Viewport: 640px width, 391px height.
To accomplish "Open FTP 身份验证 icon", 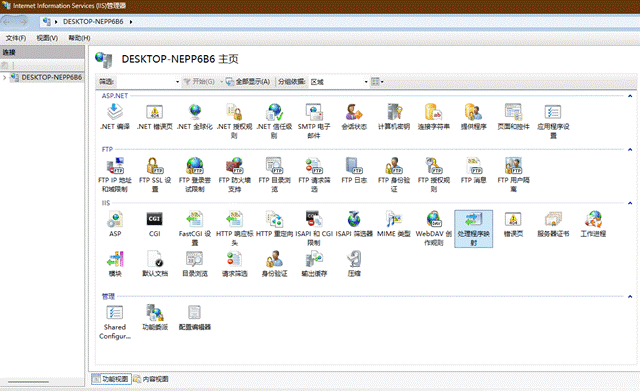I will click(394, 166).
